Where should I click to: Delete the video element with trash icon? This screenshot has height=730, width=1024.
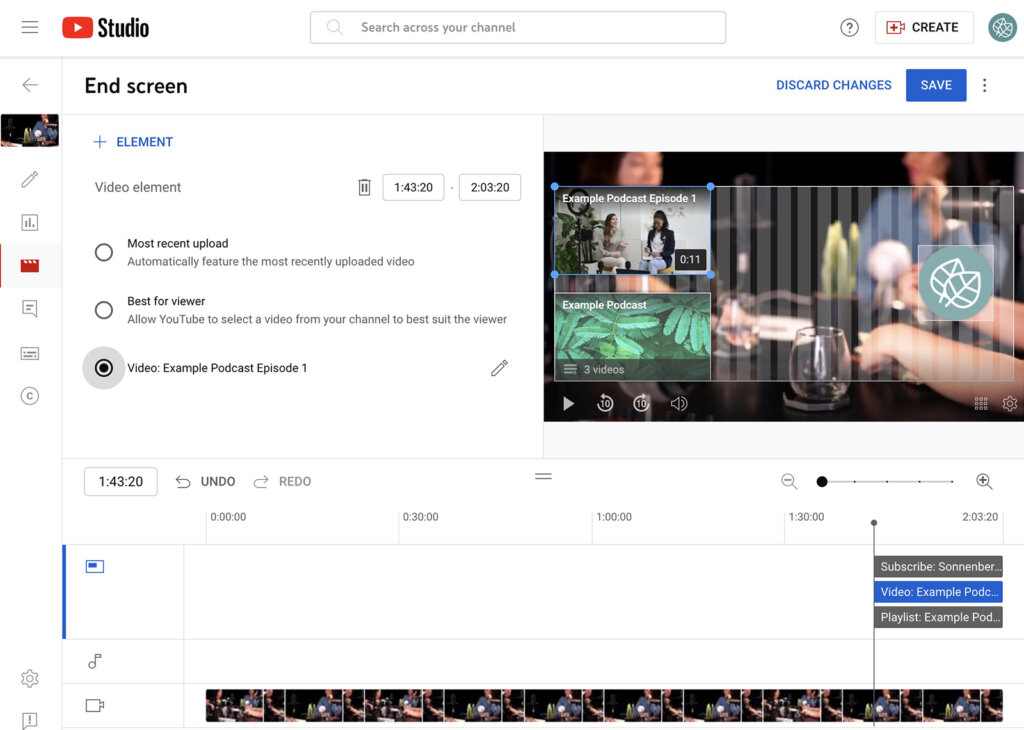pos(364,187)
